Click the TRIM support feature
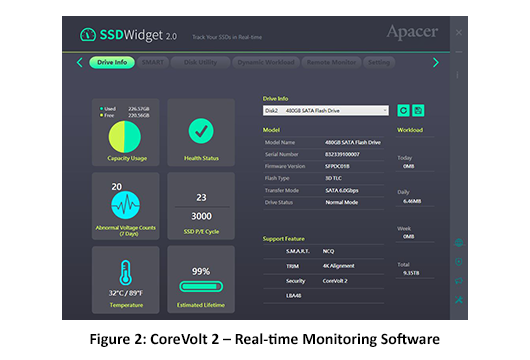The width and height of the screenshot is (530, 360). click(x=292, y=266)
